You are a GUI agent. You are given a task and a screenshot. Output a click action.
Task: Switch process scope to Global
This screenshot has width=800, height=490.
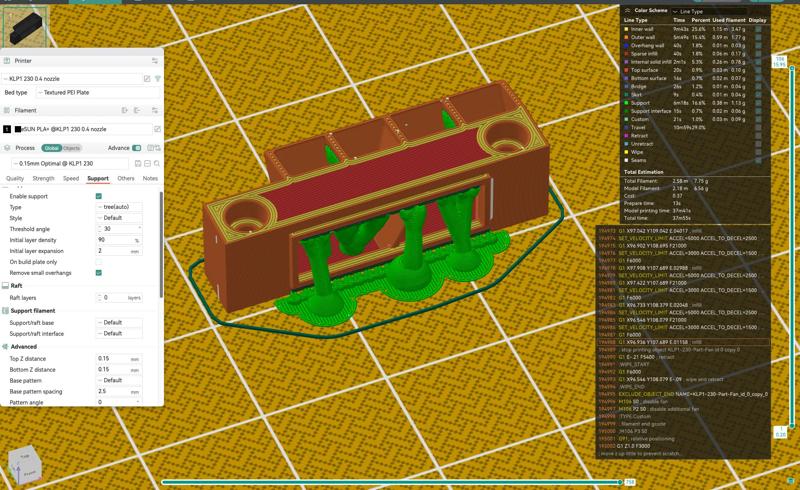[x=52, y=148]
